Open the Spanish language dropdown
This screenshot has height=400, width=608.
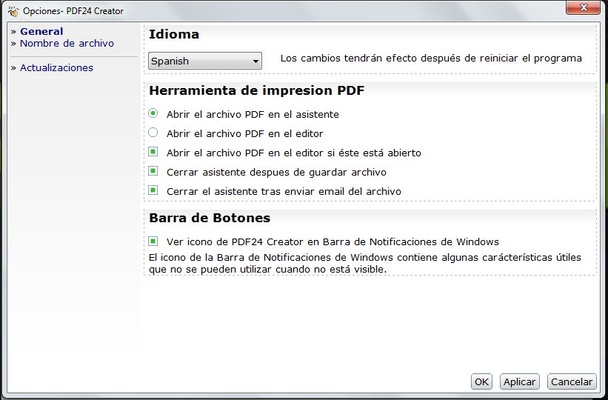pos(205,61)
